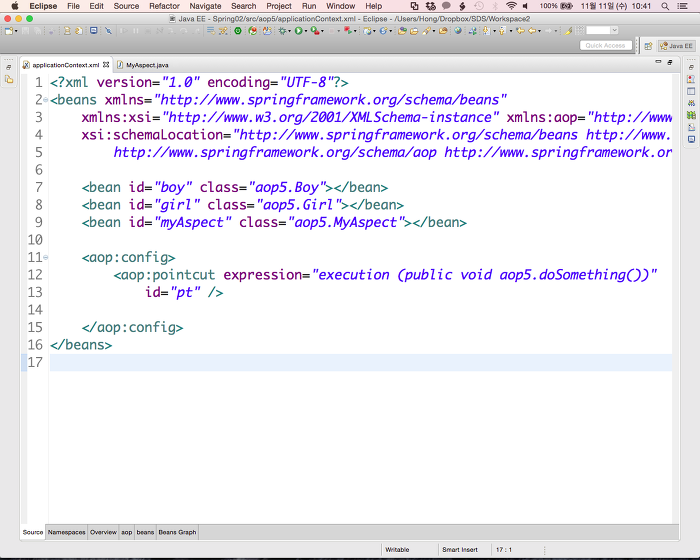Open the External Tools dropdown arrow
The height and width of the screenshot is (560, 700).
[x=322, y=31]
